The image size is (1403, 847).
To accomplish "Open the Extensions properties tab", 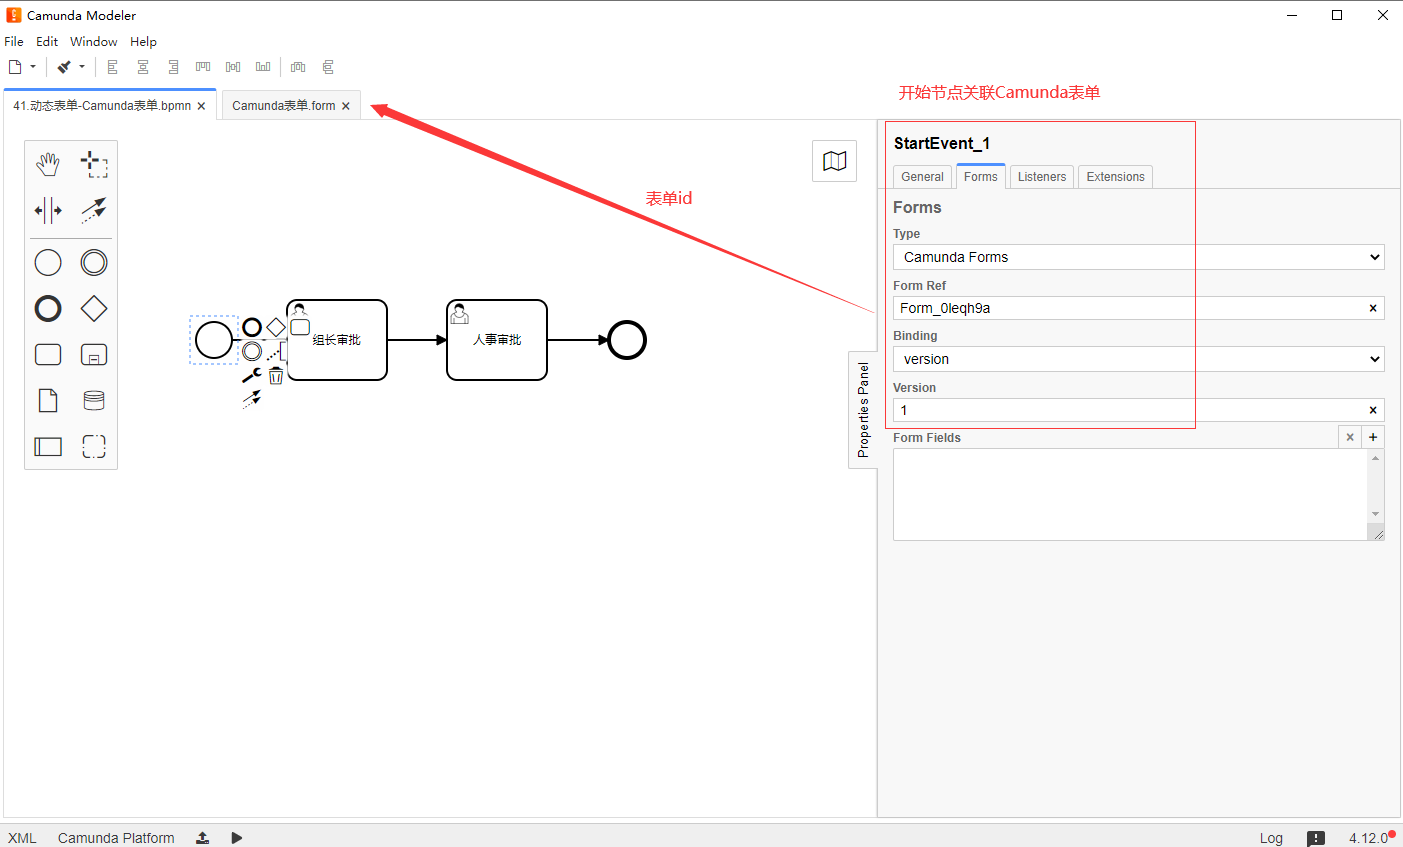I will point(1116,177).
